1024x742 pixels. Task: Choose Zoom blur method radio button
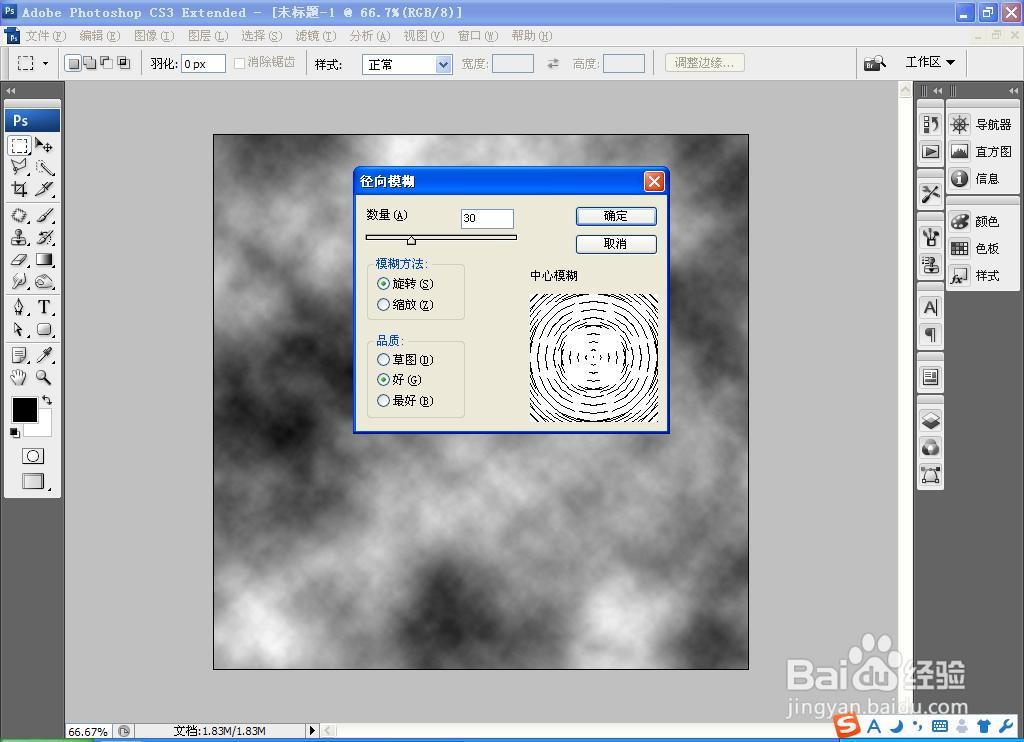point(383,304)
